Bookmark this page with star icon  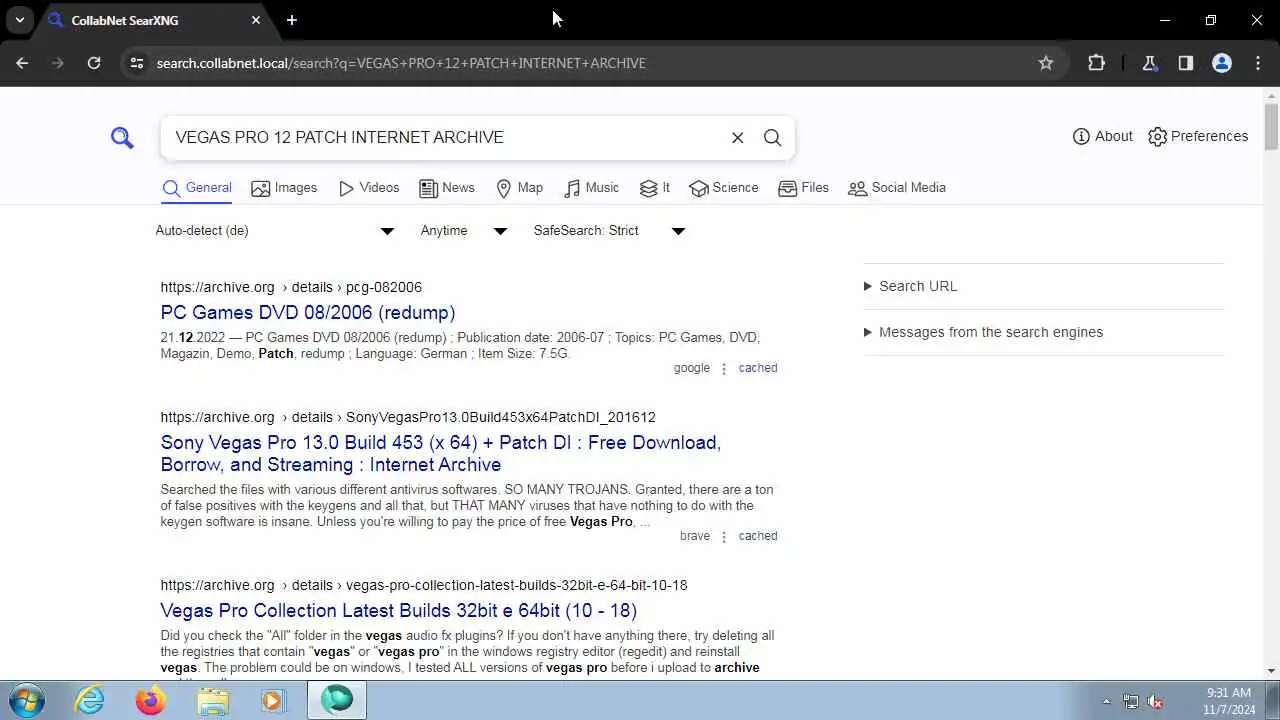point(1046,63)
